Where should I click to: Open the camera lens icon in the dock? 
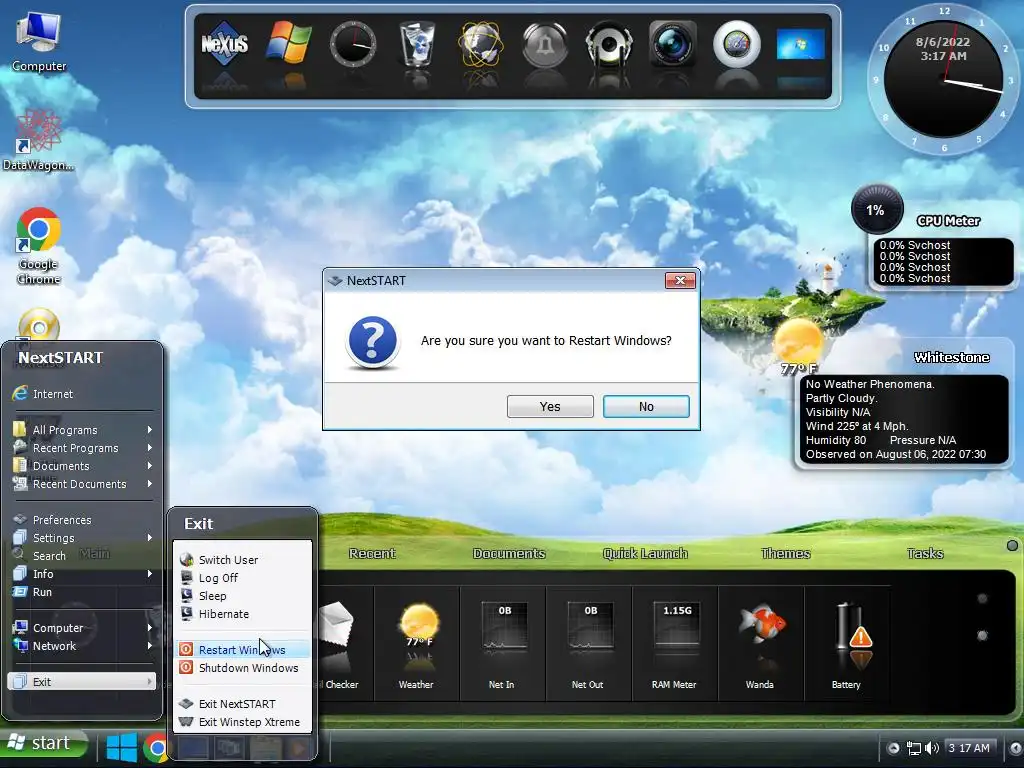point(673,44)
